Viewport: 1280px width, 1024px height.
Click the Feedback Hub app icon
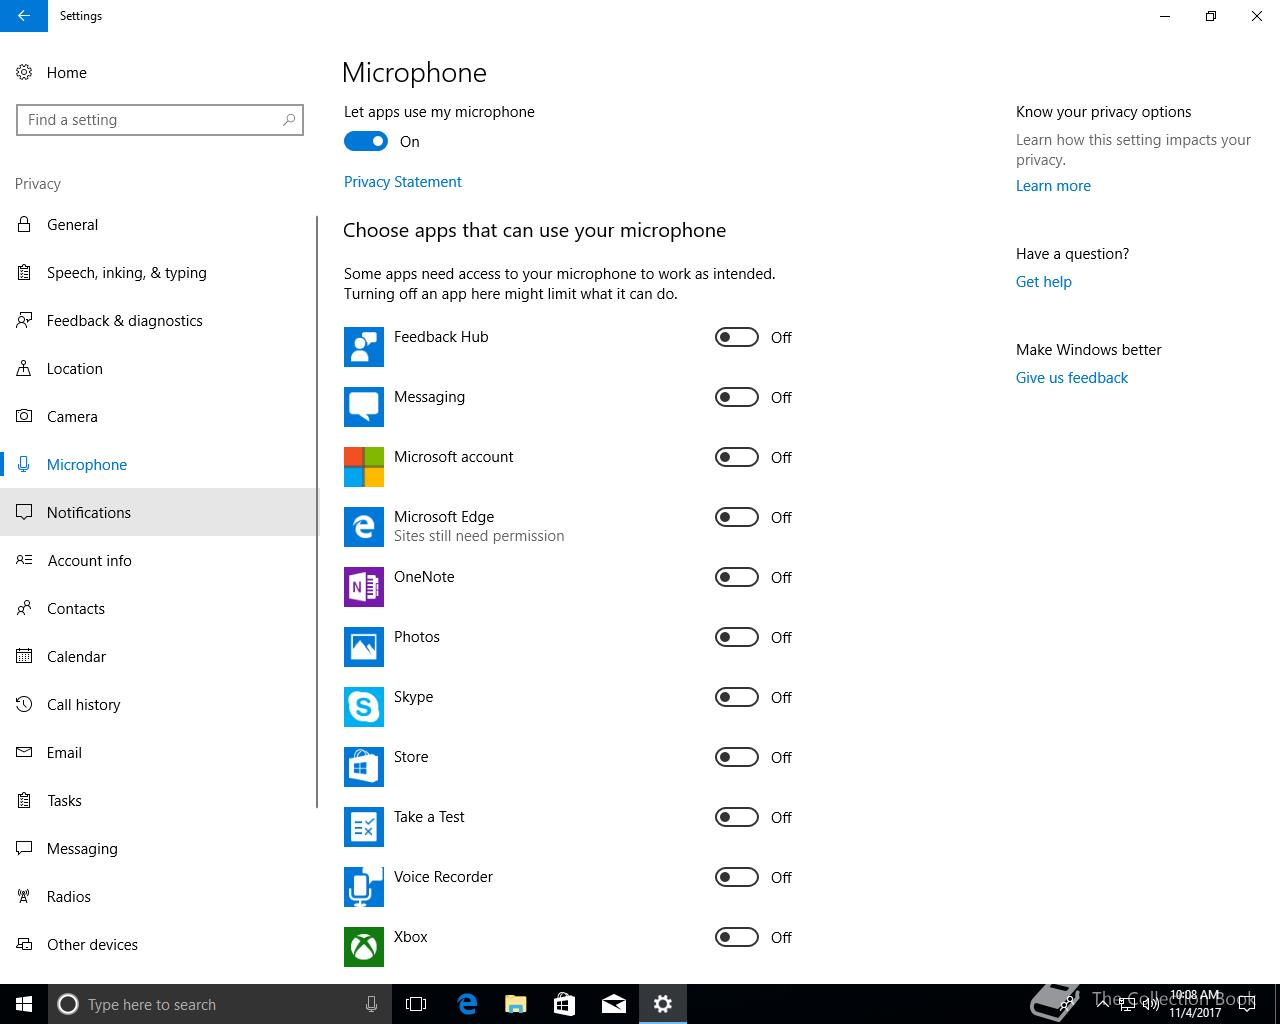tap(364, 347)
